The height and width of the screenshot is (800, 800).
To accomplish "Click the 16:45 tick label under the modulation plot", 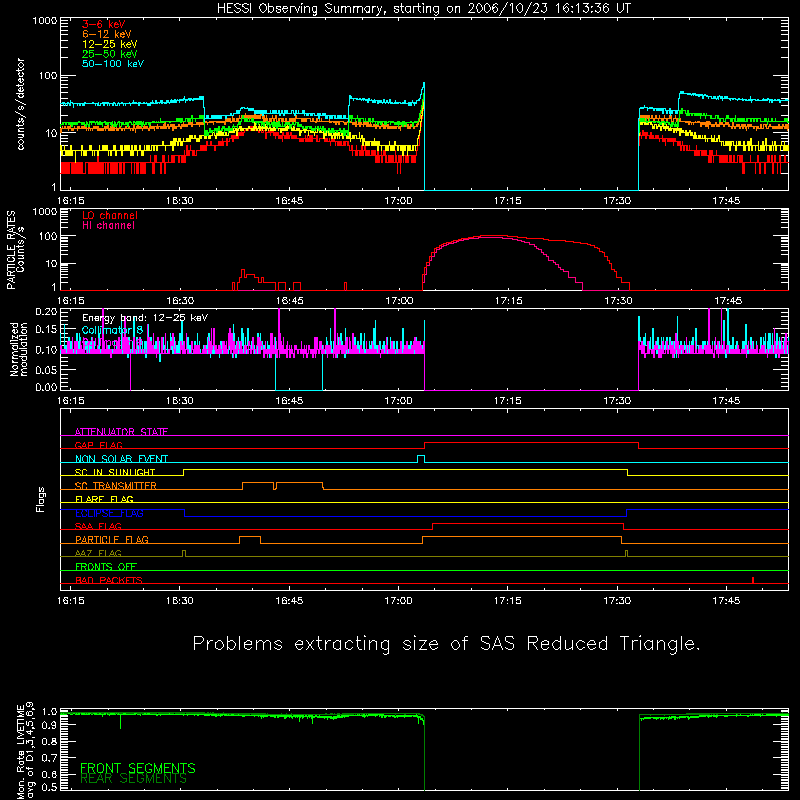I will coord(289,401).
